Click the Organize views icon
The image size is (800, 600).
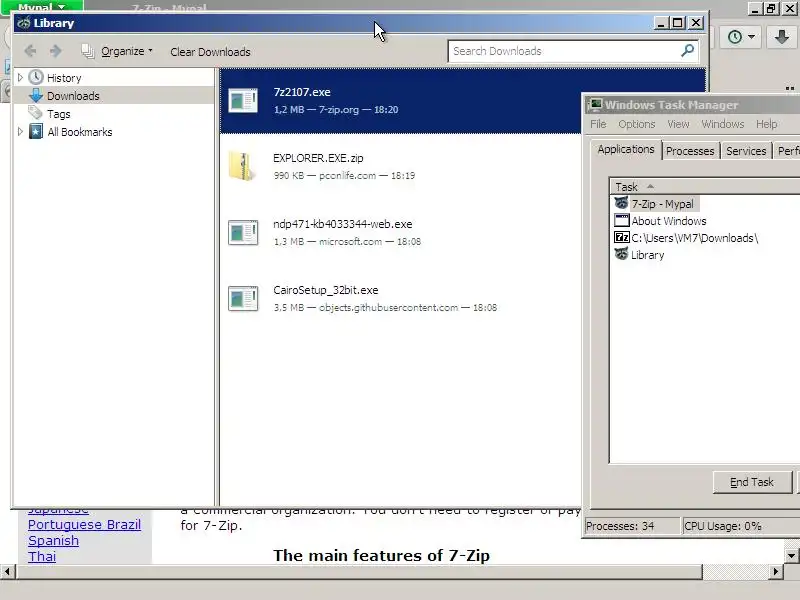coord(88,51)
